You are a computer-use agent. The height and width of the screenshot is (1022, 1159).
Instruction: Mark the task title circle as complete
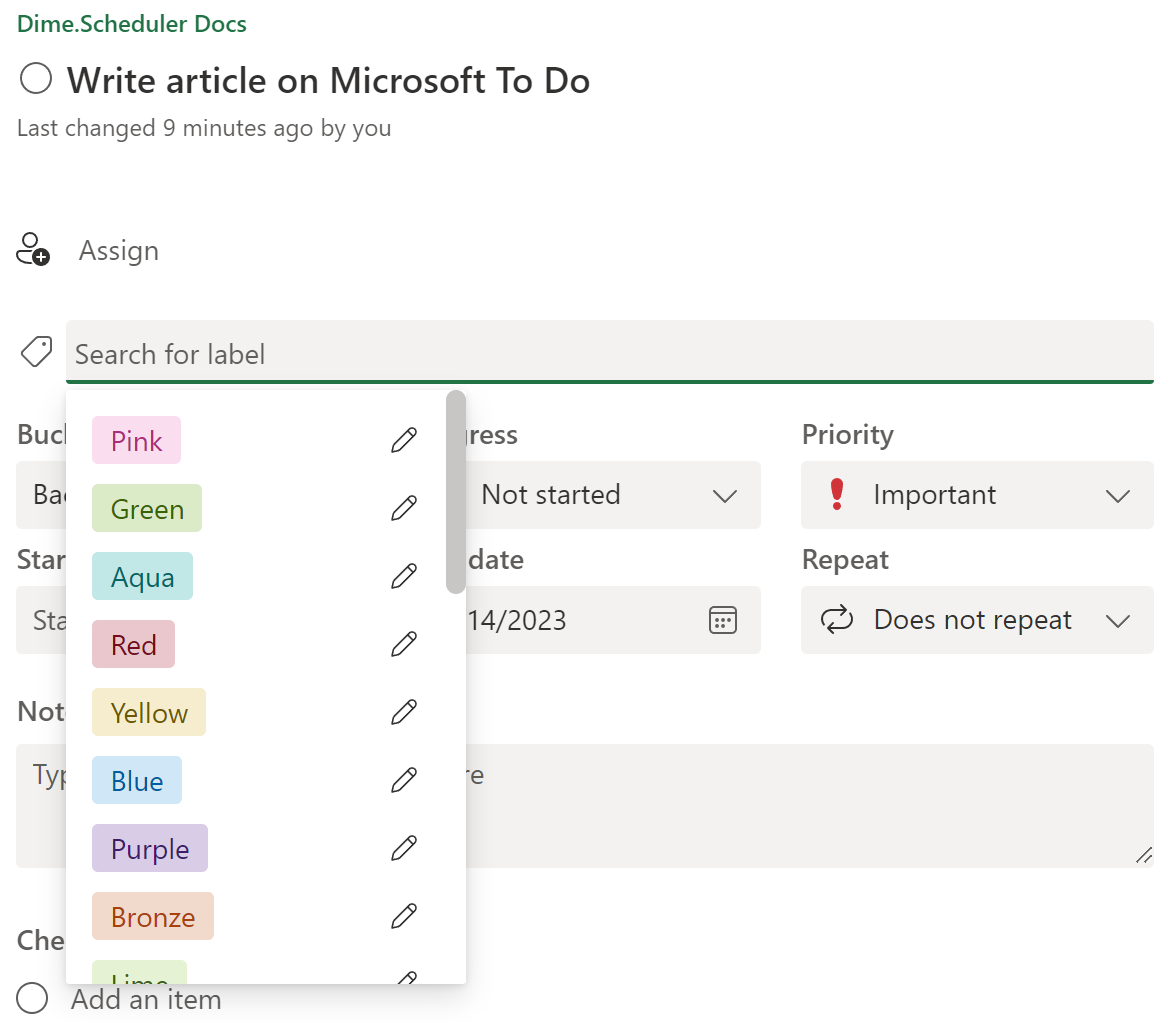tap(36, 79)
